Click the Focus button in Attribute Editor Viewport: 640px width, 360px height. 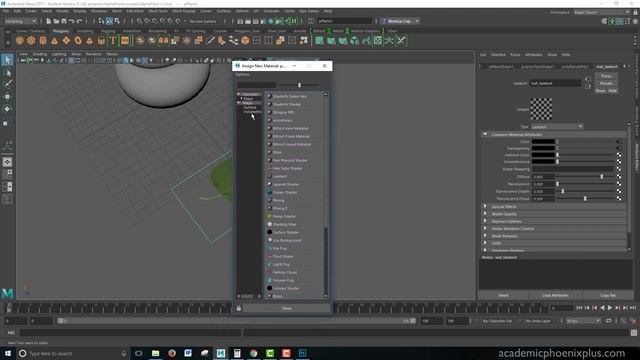[606, 76]
